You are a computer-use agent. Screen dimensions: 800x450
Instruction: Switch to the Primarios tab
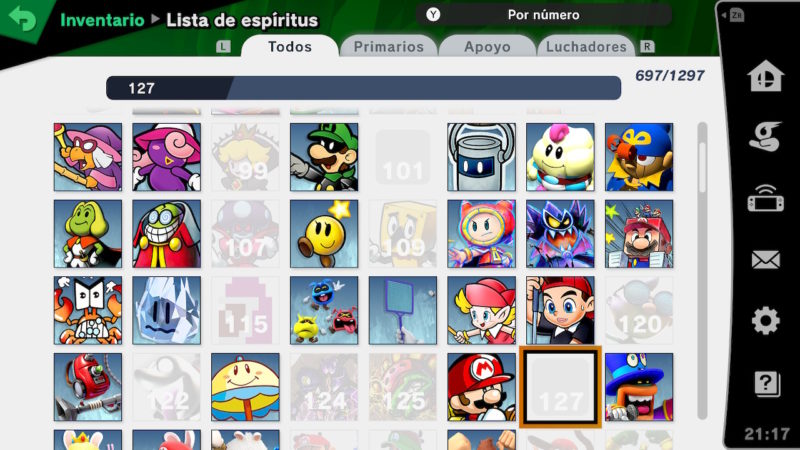pyautogui.click(x=388, y=47)
